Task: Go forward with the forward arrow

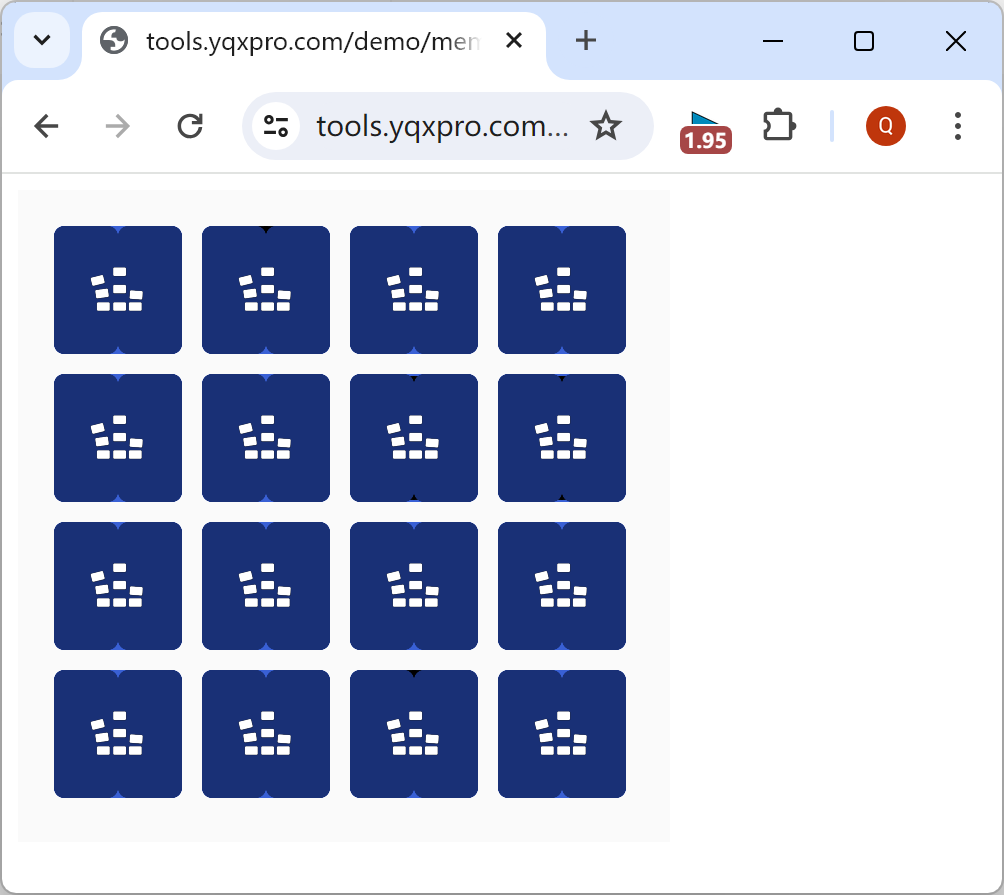Action: pyautogui.click(x=118, y=126)
